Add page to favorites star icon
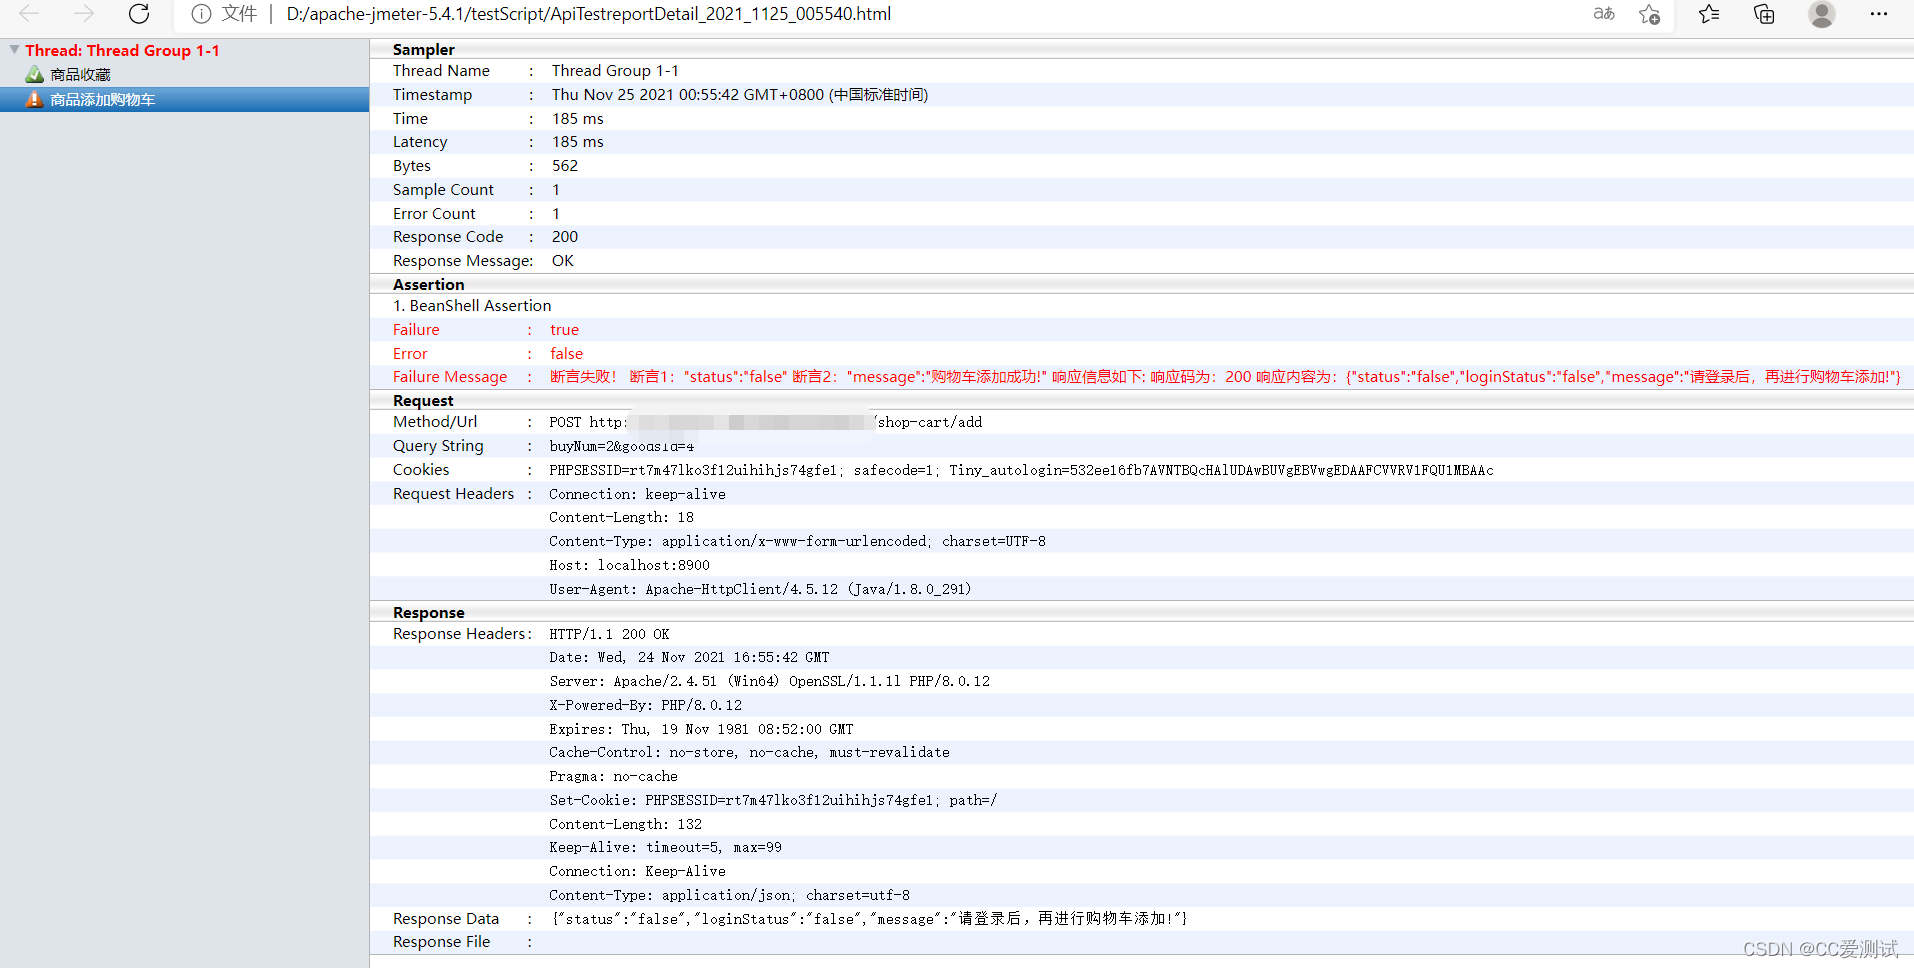 tap(1650, 14)
